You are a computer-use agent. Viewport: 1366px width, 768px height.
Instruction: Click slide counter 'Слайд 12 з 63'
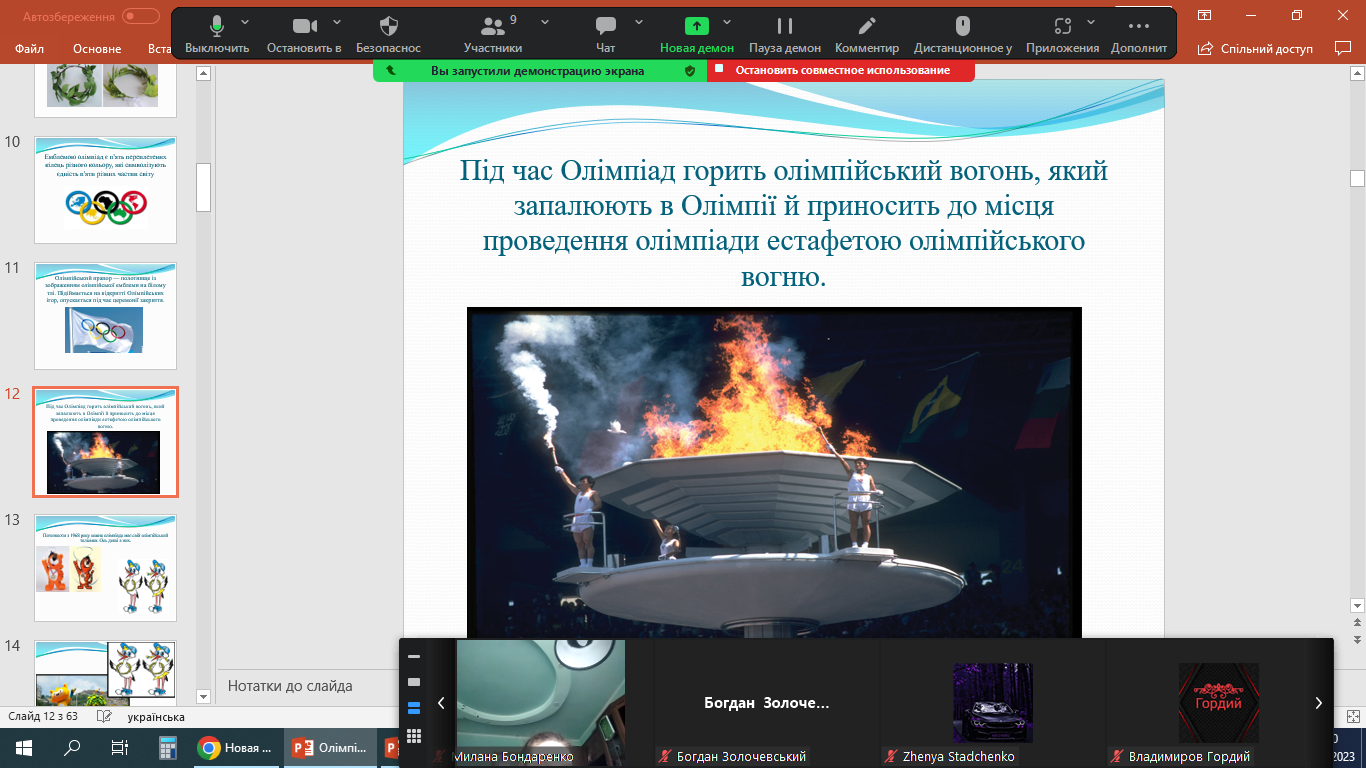pyautogui.click(x=44, y=717)
